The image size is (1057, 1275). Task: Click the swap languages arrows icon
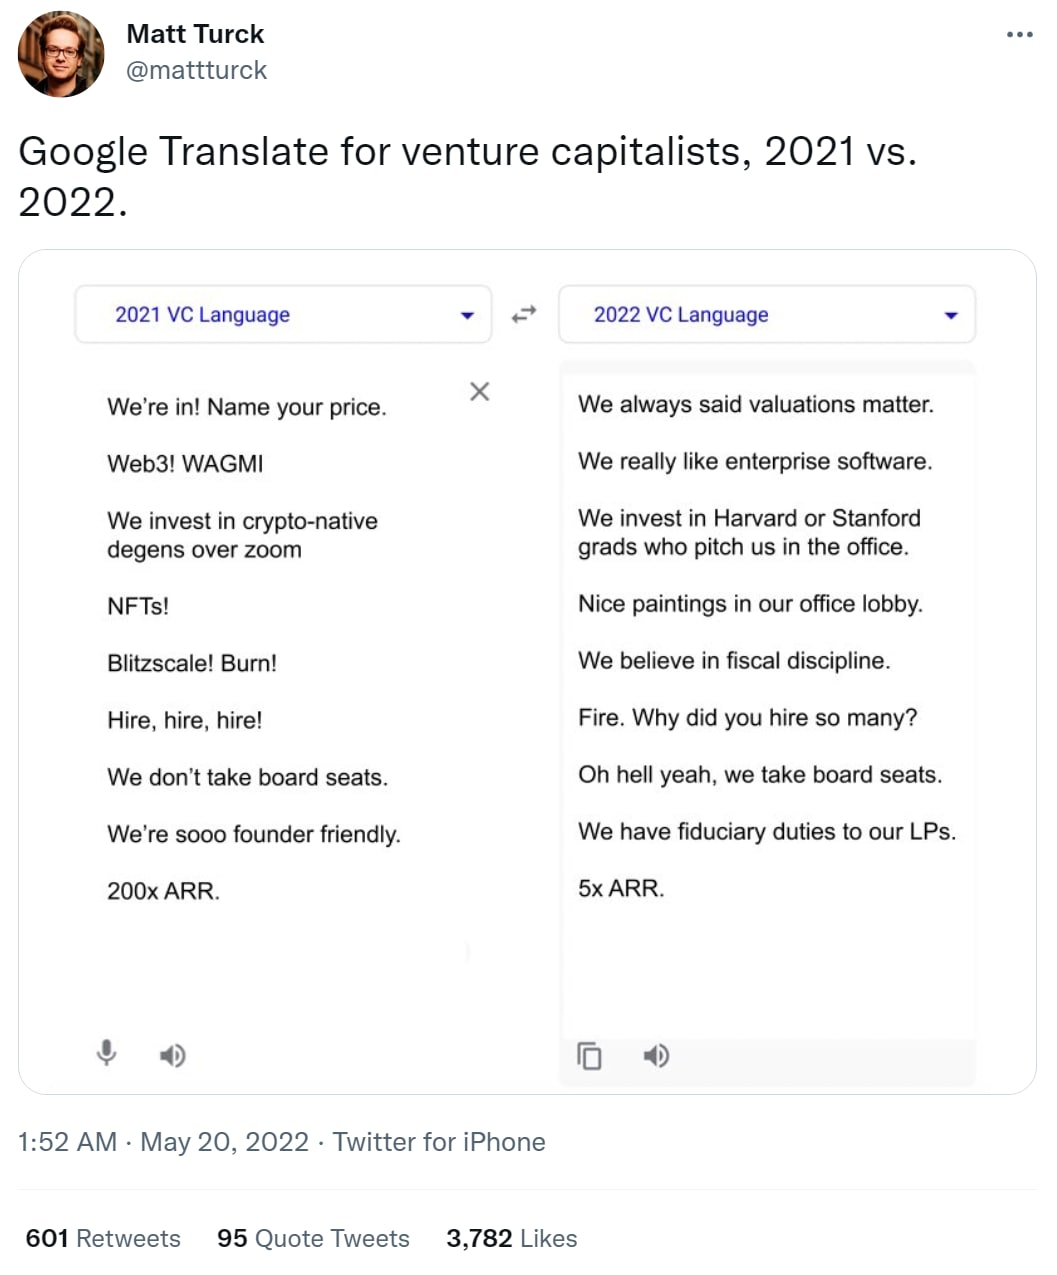tap(524, 314)
